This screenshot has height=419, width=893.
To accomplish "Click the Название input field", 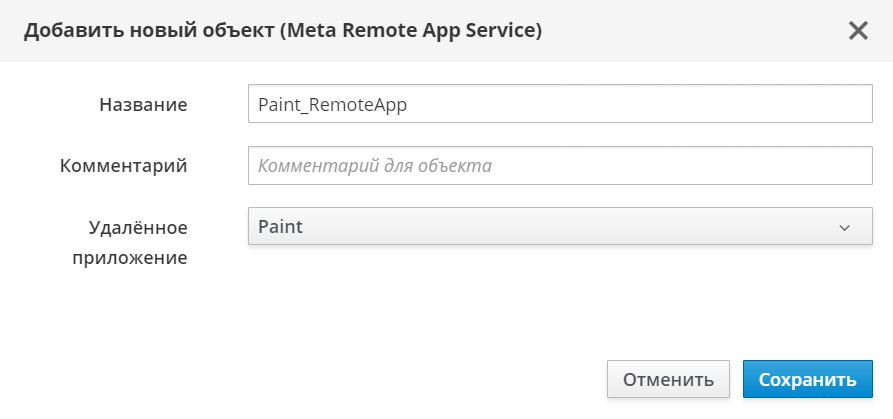I will (560, 103).
